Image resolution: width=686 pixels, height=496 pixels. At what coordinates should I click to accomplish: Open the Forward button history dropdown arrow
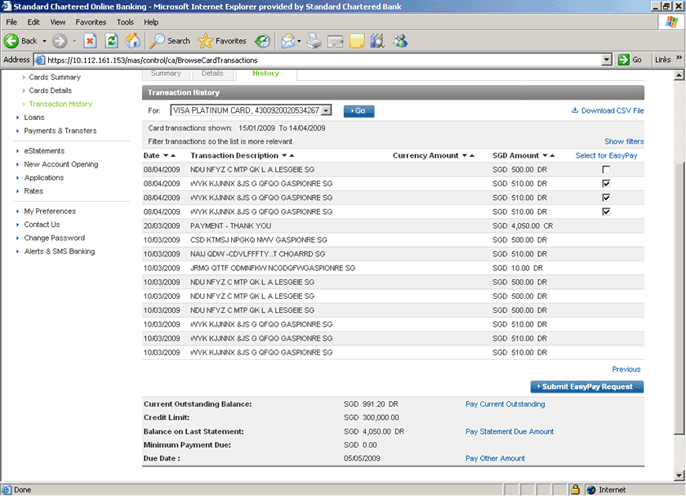(74, 41)
